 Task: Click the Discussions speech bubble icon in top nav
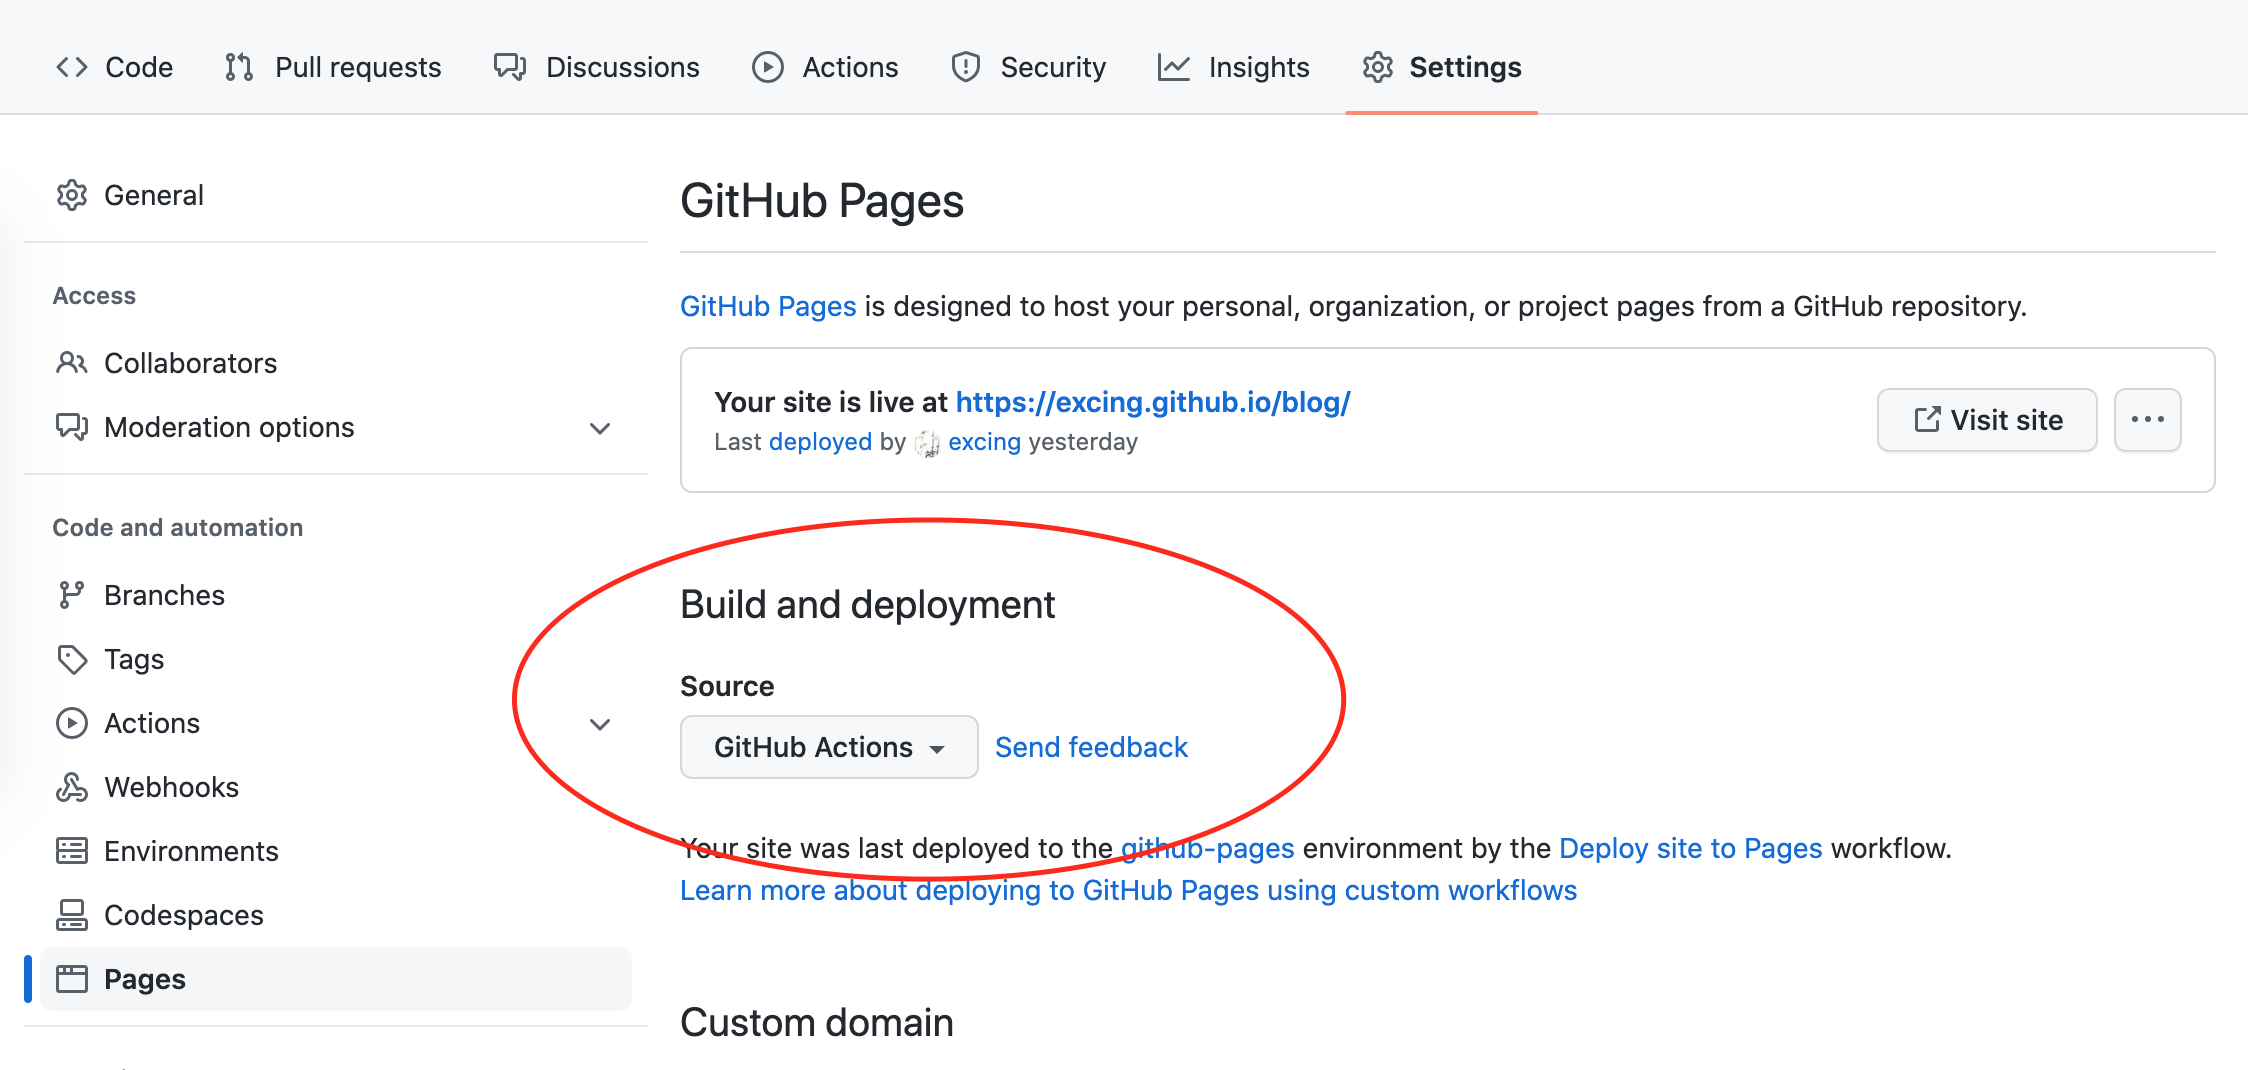[510, 67]
